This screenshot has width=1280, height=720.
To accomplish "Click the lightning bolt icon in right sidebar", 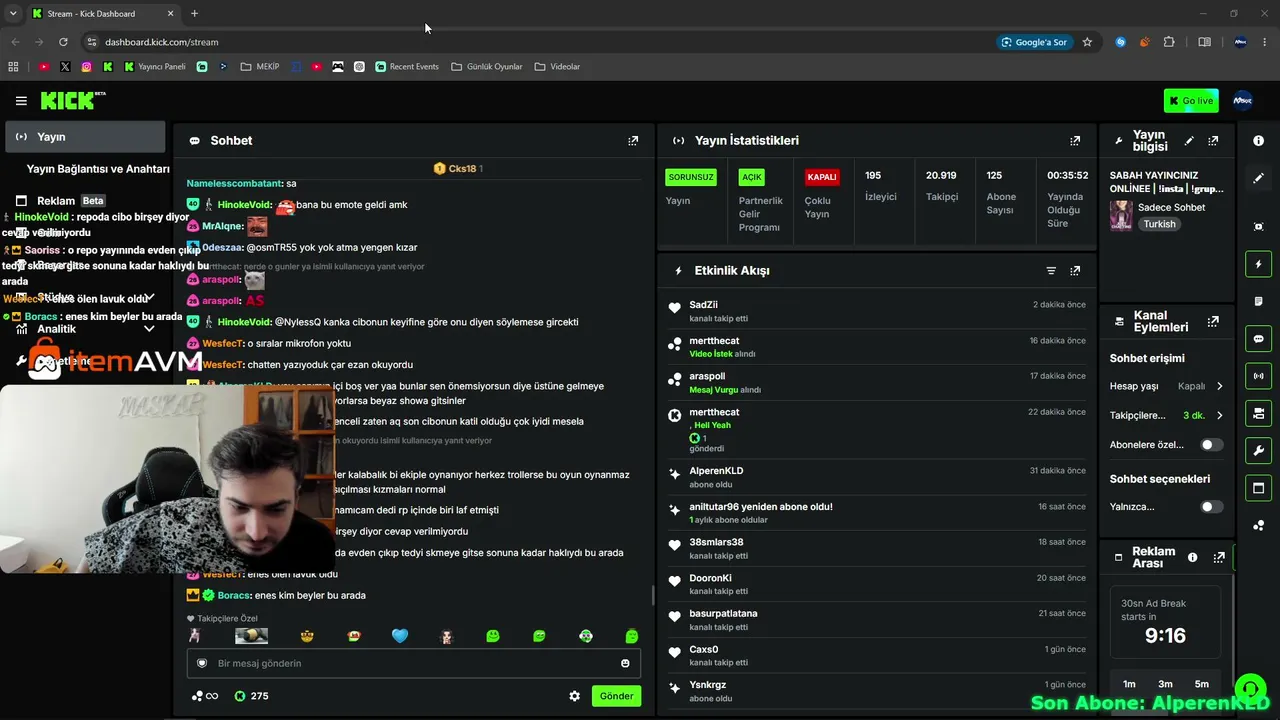I will (x=1258, y=264).
